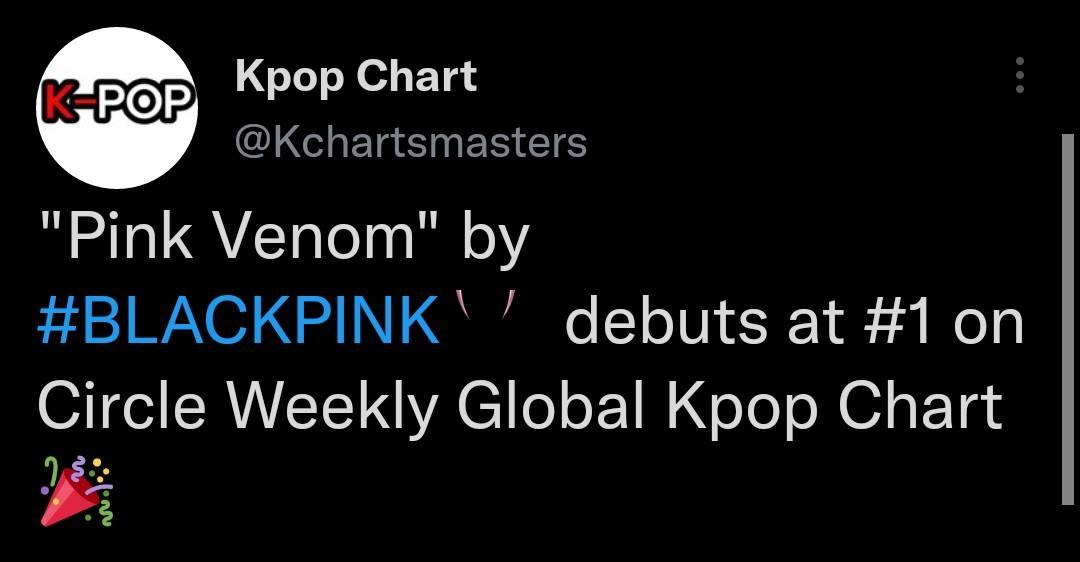This screenshot has width=1080, height=562.
Task: Click the Kpop Chart display name
Action: tap(356, 76)
